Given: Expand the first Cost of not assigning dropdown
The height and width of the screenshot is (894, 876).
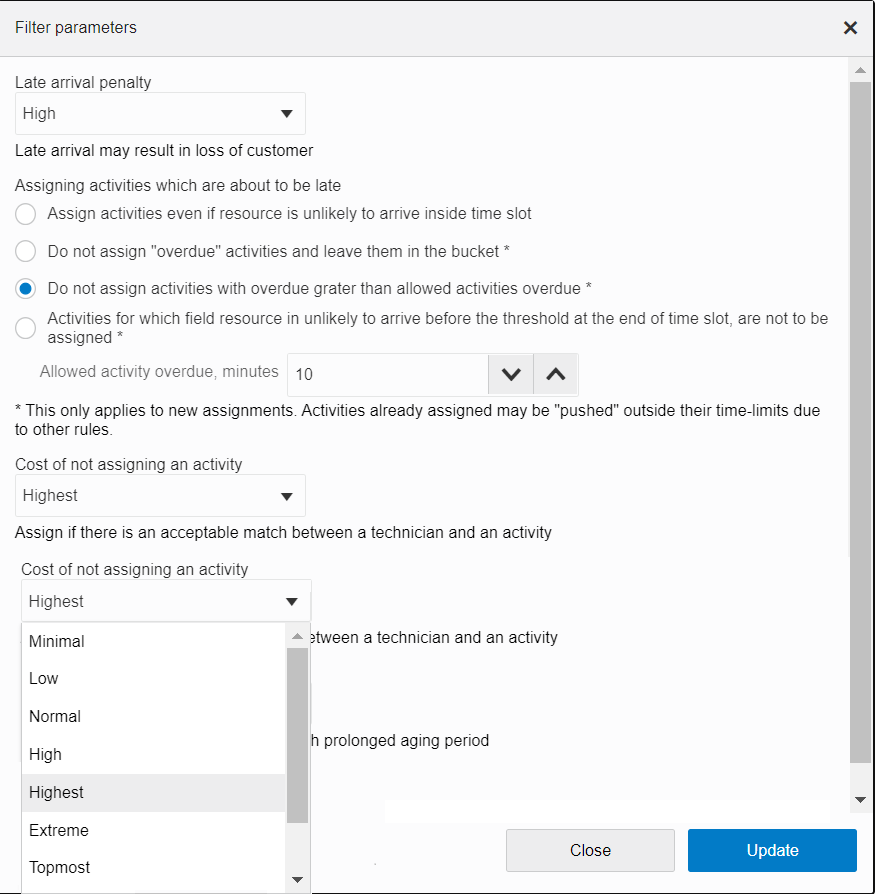Looking at the screenshot, I should point(160,496).
